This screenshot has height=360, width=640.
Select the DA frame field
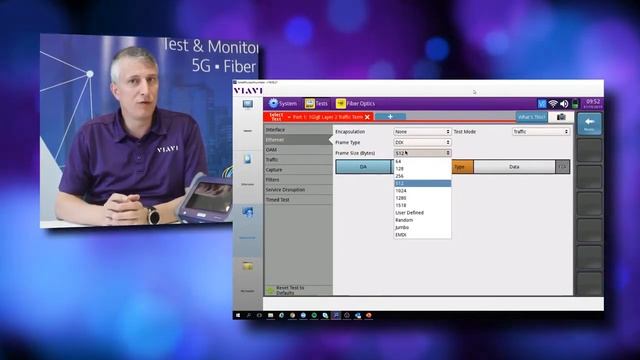tap(363, 167)
